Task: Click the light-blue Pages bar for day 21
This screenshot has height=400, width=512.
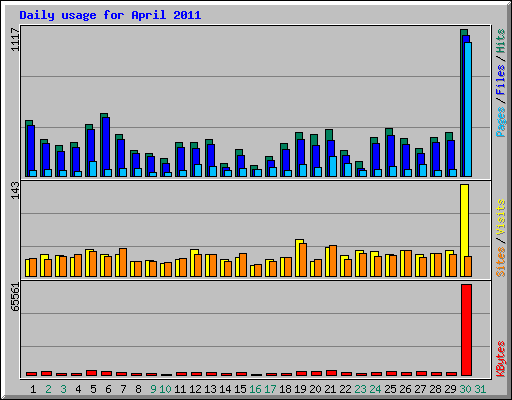Action: pyautogui.click(x=333, y=166)
